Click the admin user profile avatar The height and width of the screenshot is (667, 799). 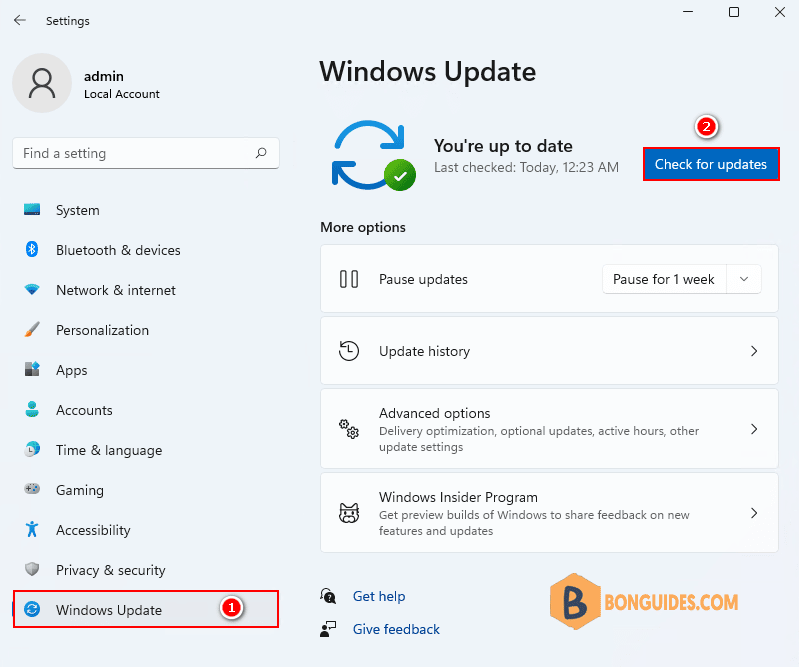42,83
